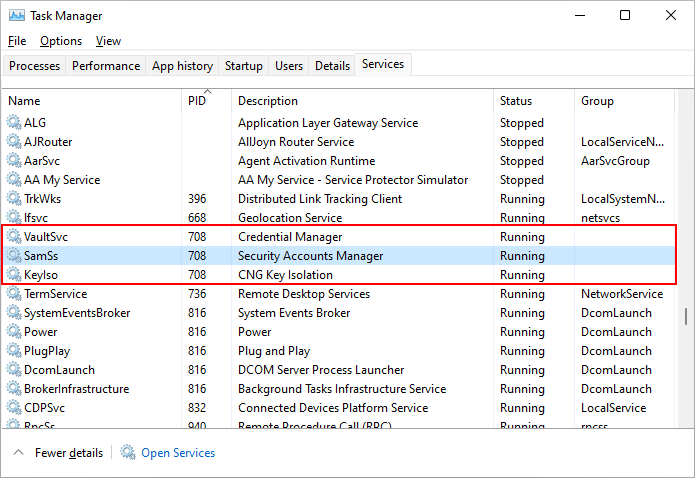Click the gear icon beside AA My Service
This screenshot has height=478, width=695.
(x=14, y=180)
